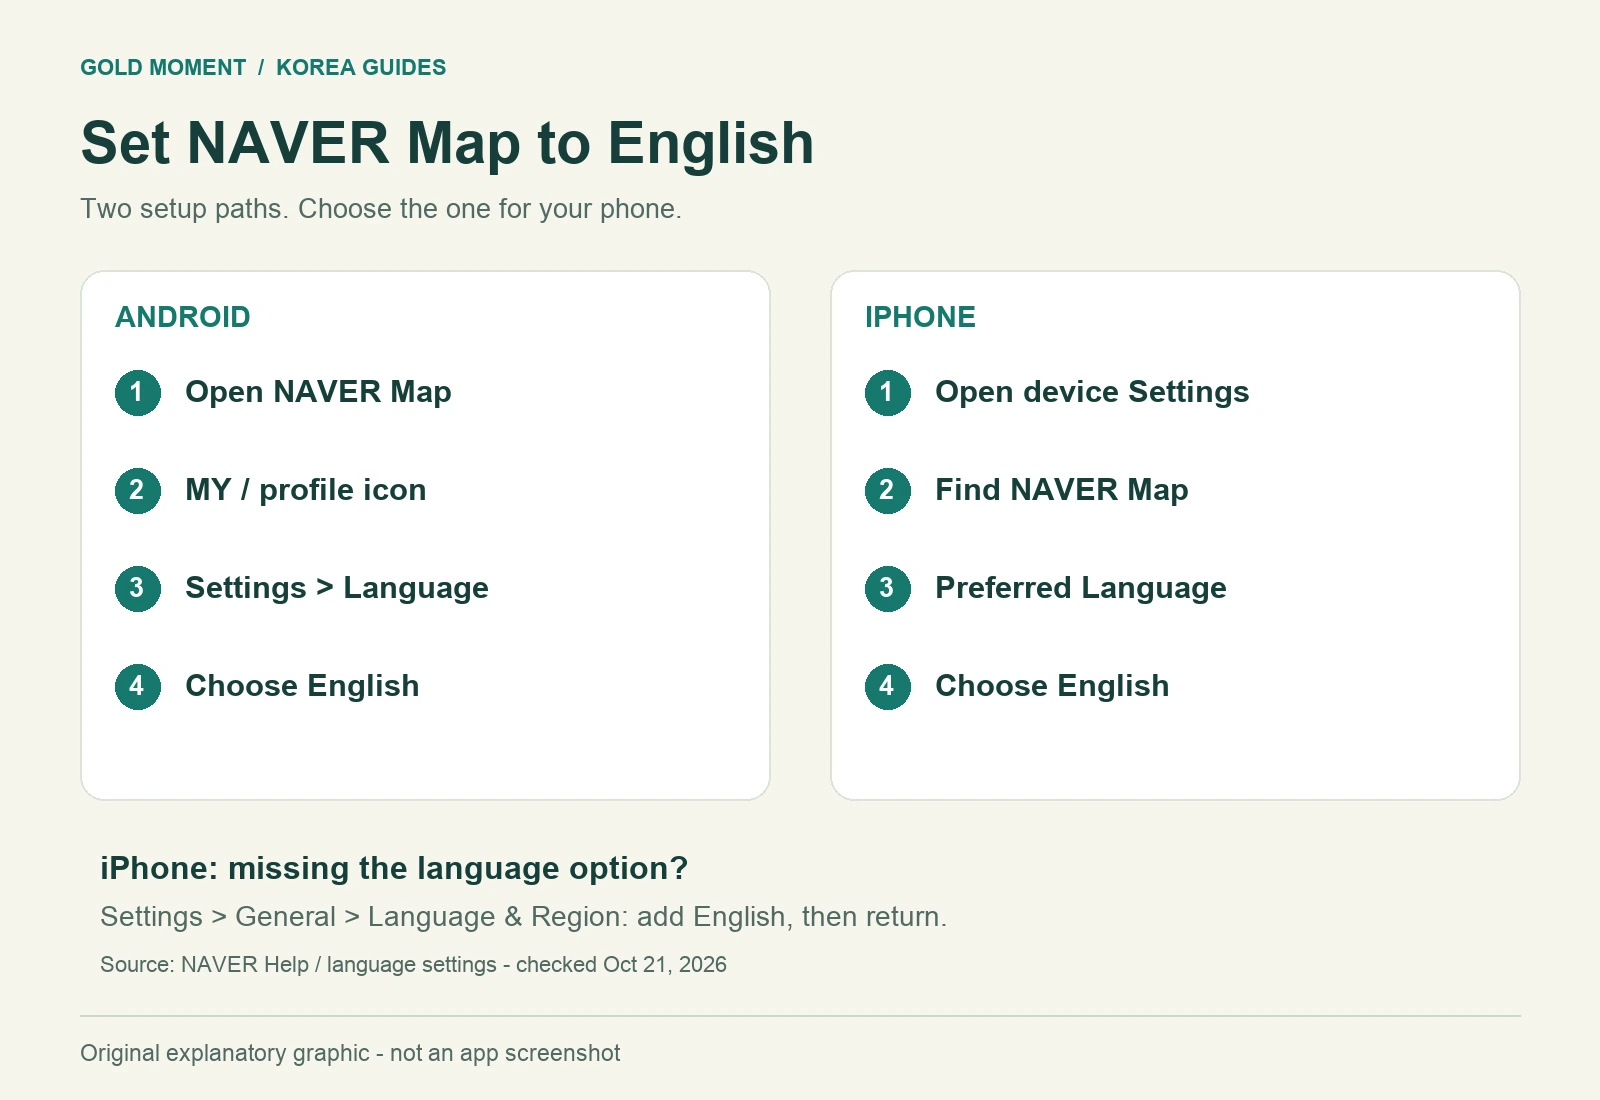Click 'Settings > Language' step text
This screenshot has width=1600, height=1100.
tap(337, 588)
